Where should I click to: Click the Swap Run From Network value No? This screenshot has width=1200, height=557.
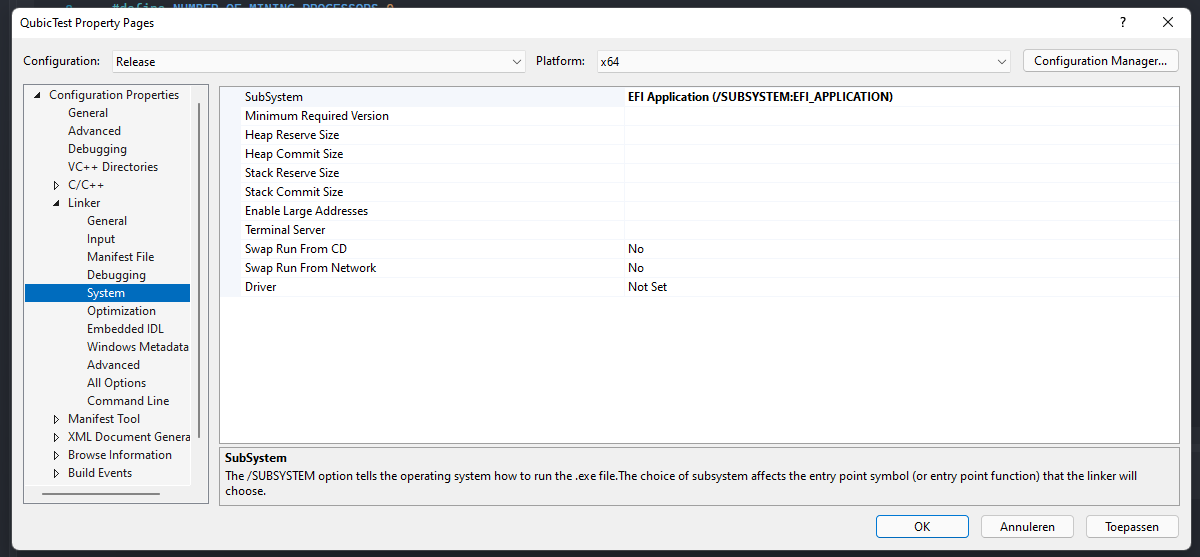tap(636, 268)
